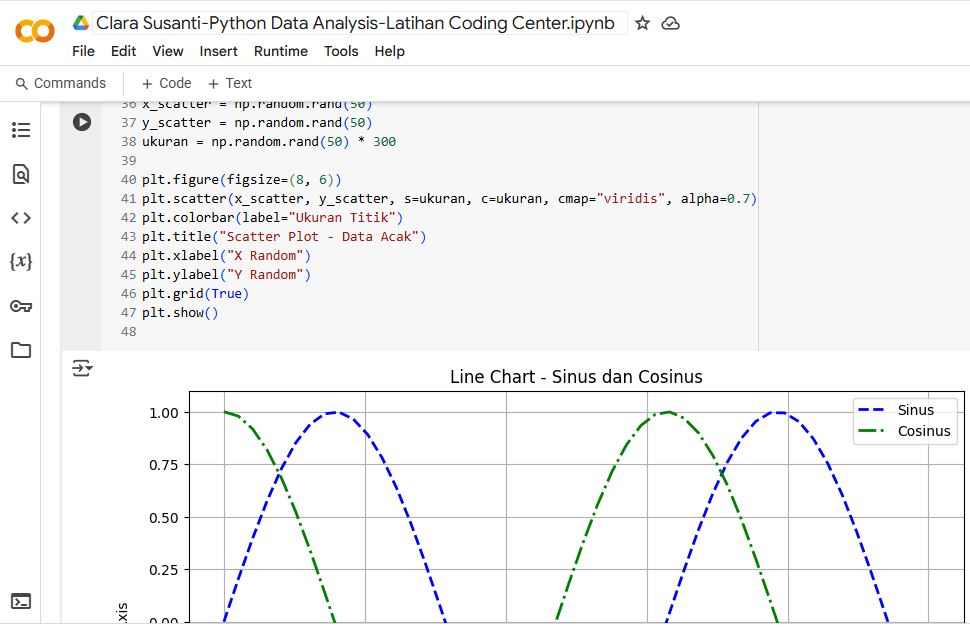The height and width of the screenshot is (631, 970).
Task: Click the 0.50 y-axis tick label
Action: pos(164,517)
